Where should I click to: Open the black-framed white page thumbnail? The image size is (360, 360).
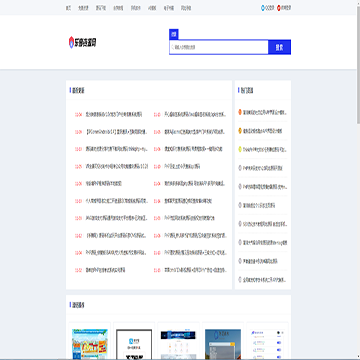pyautogui.click(x=134, y=345)
